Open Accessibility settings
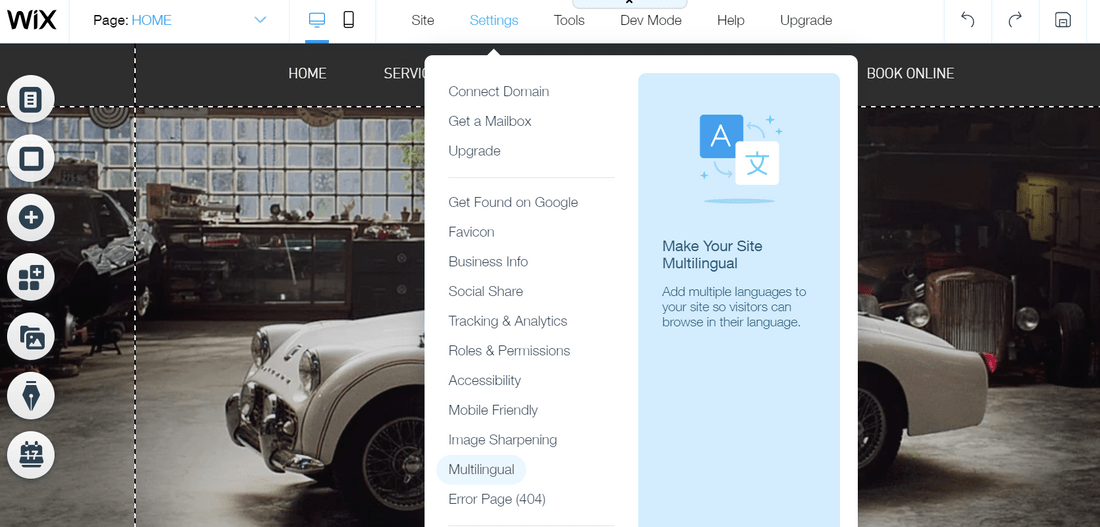The image size is (1100, 527). coord(485,380)
